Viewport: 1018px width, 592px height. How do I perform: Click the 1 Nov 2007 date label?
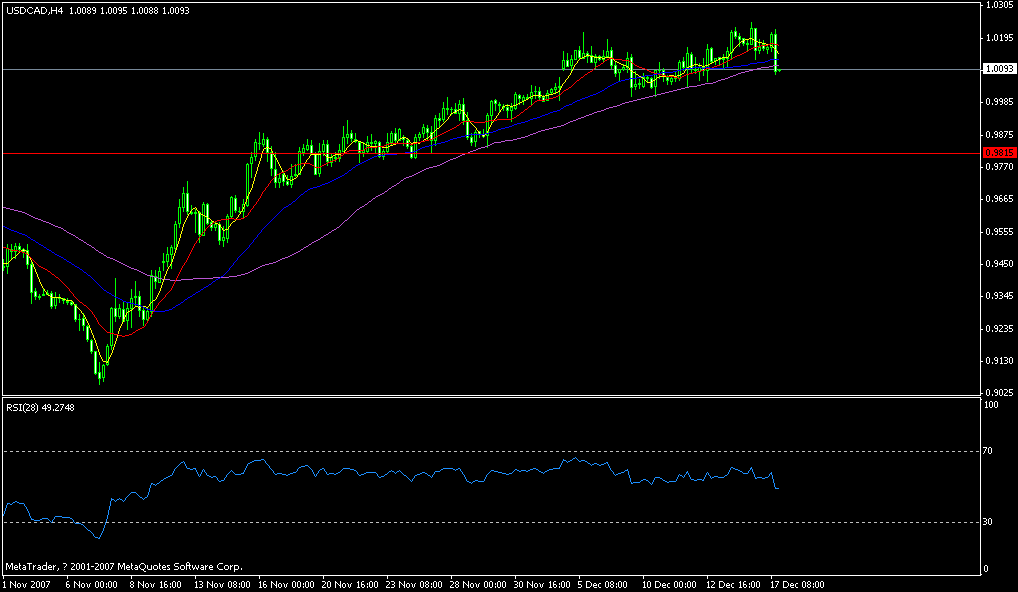[x=25, y=584]
